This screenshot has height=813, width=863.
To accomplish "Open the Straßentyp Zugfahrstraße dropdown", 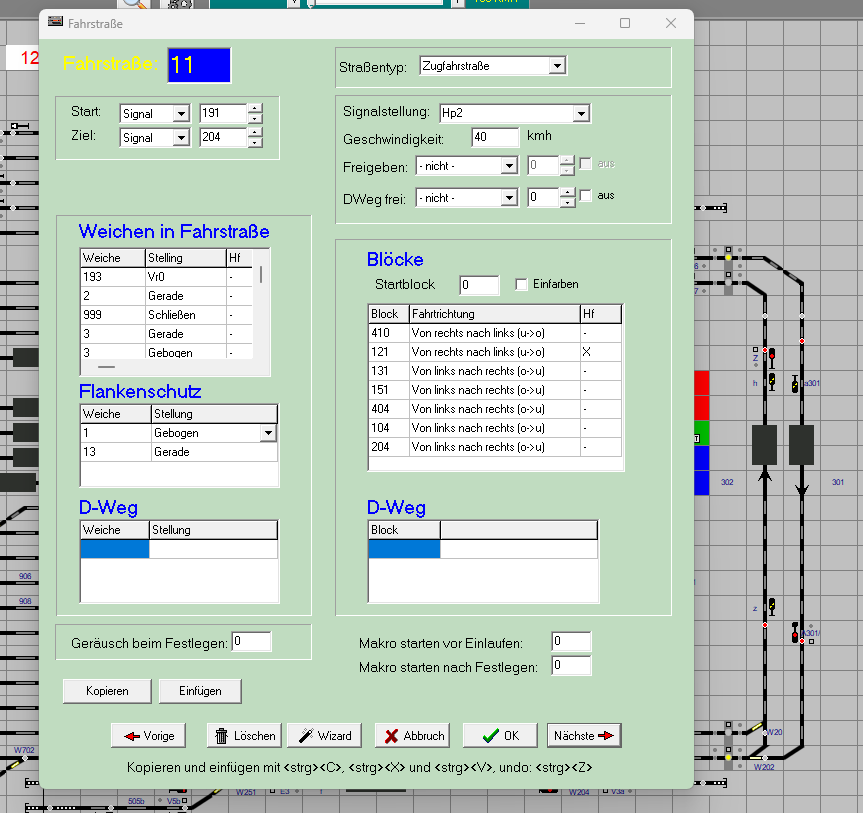I will [558, 66].
